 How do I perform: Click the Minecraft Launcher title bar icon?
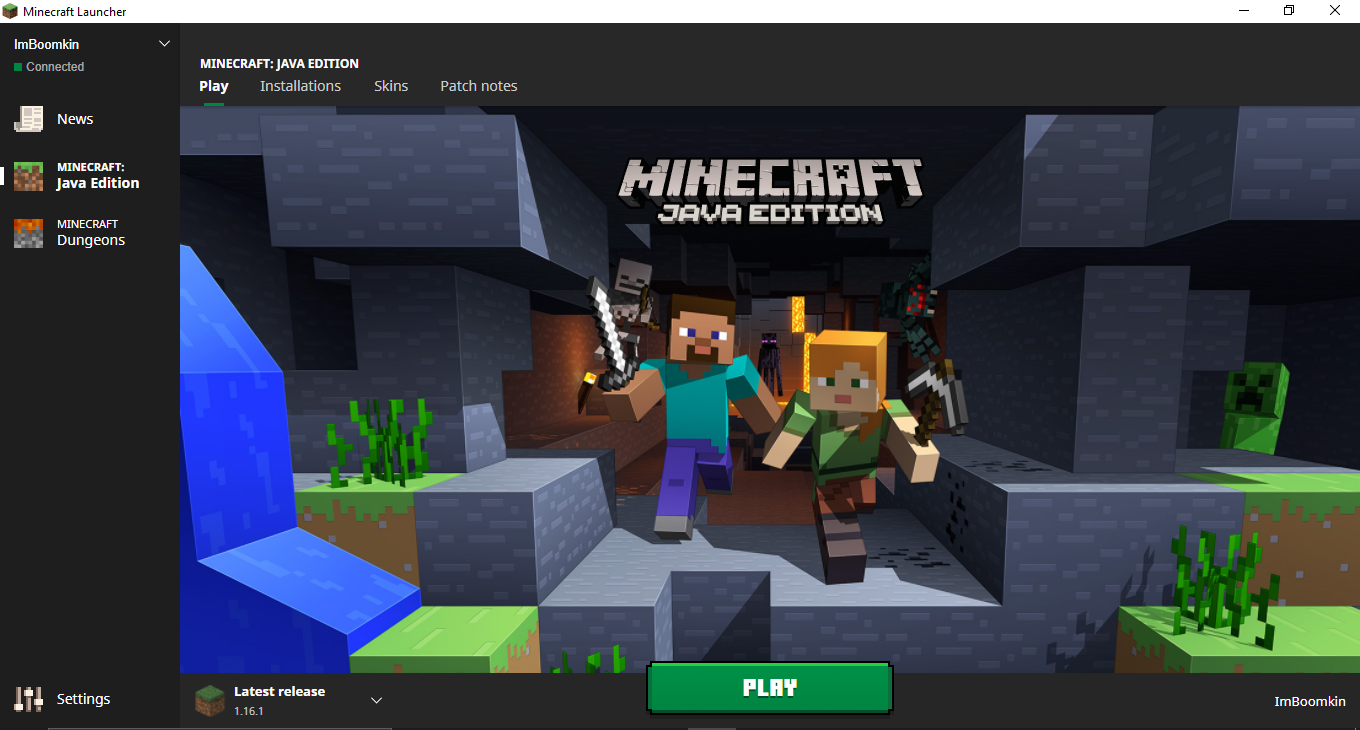pyautogui.click(x=11, y=11)
